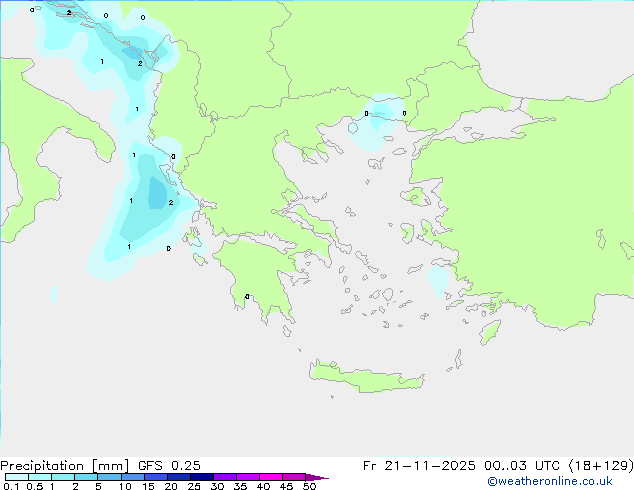Click the "35" legend scale number

point(240,486)
